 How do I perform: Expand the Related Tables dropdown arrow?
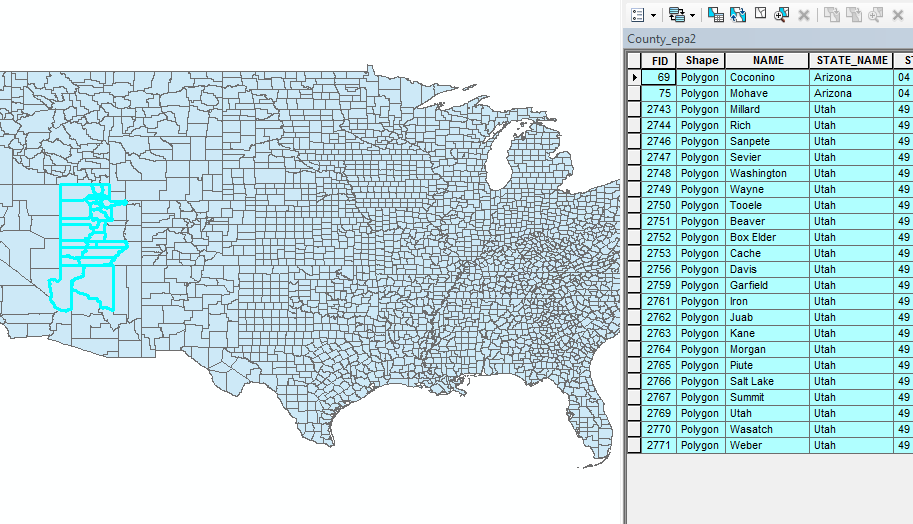[692, 16]
